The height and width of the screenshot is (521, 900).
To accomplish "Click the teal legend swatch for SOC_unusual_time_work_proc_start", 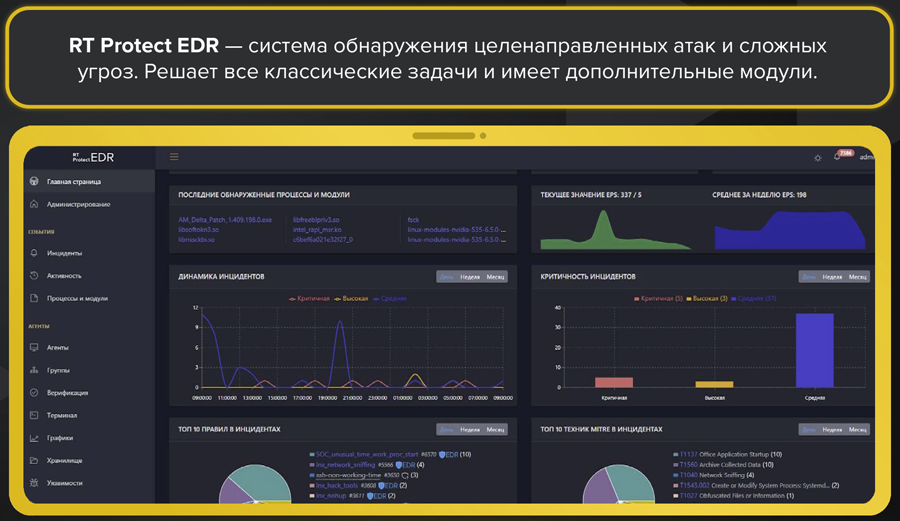I will pos(312,454).
